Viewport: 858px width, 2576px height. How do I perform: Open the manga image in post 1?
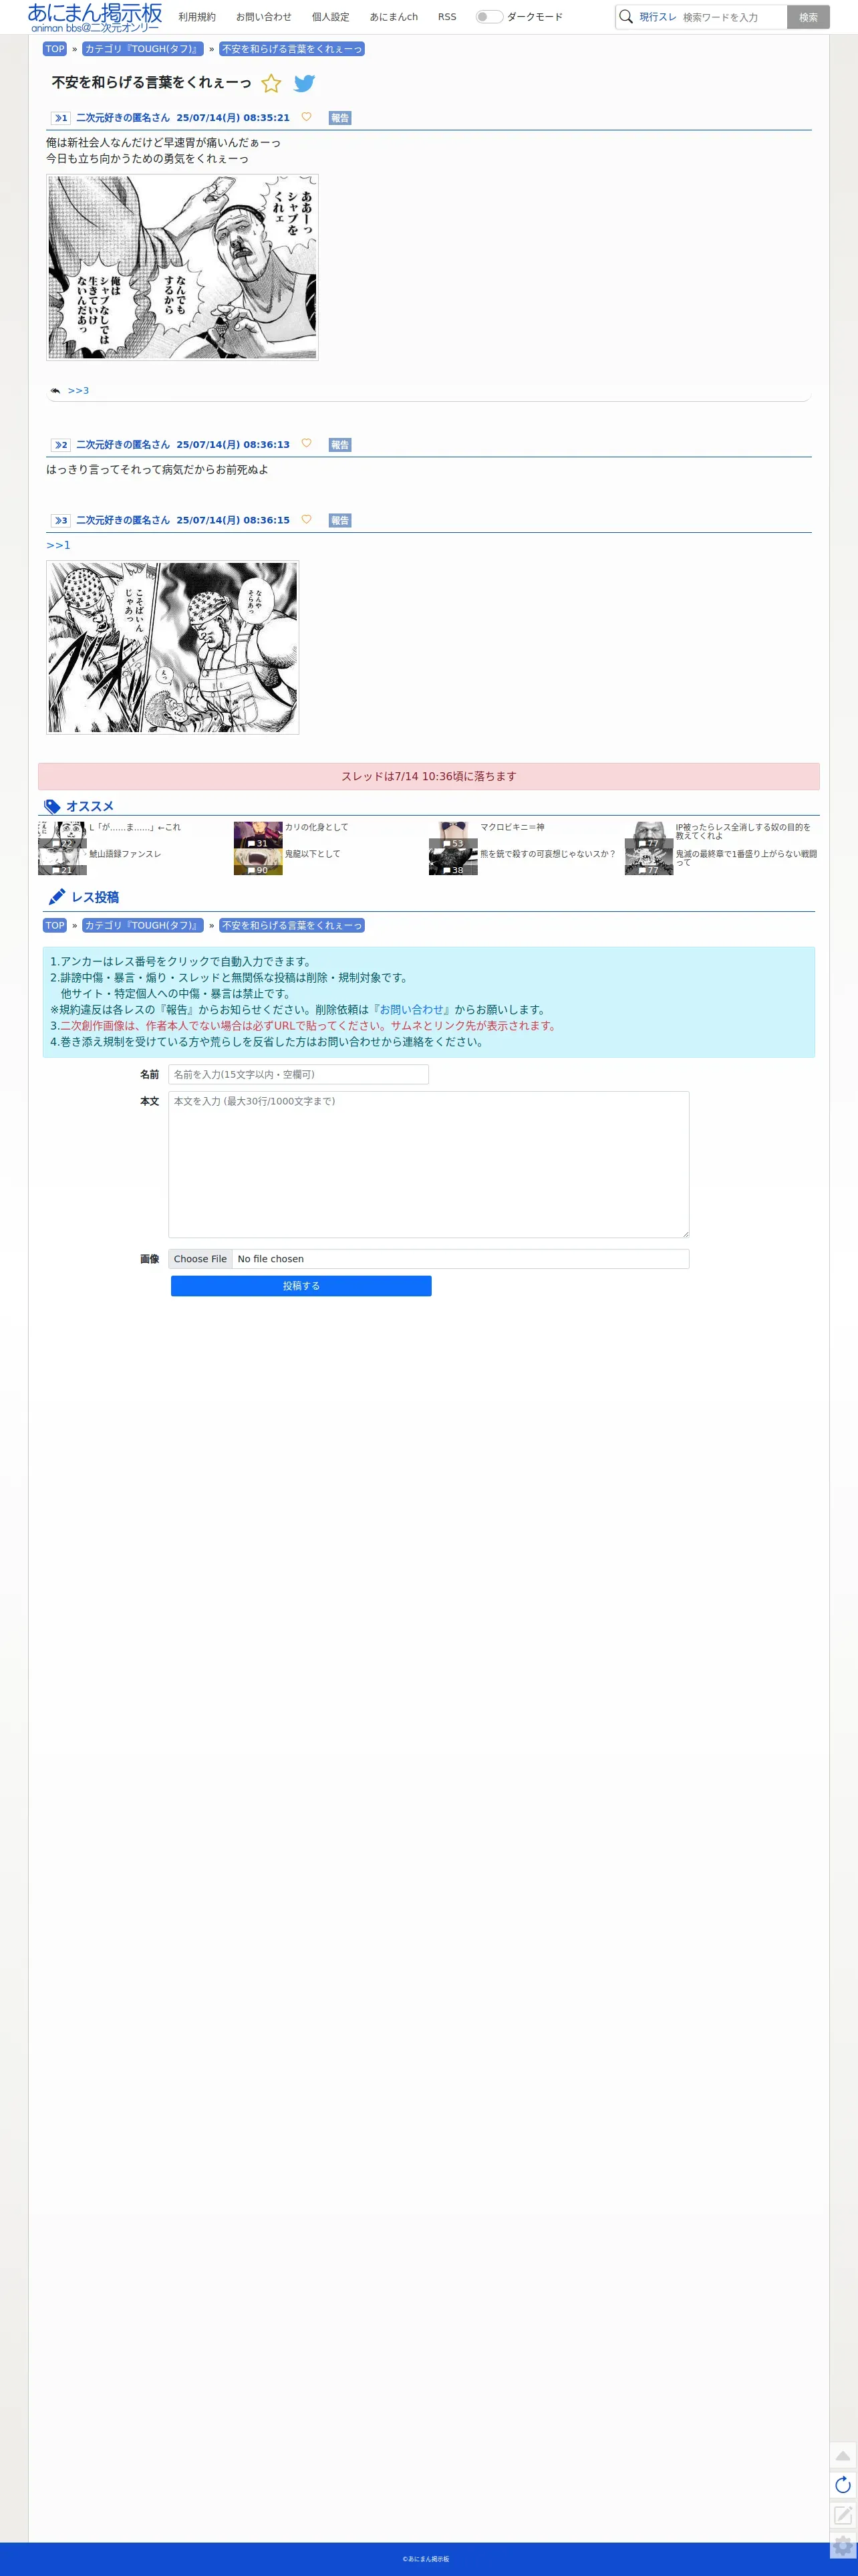pos(182,268)
